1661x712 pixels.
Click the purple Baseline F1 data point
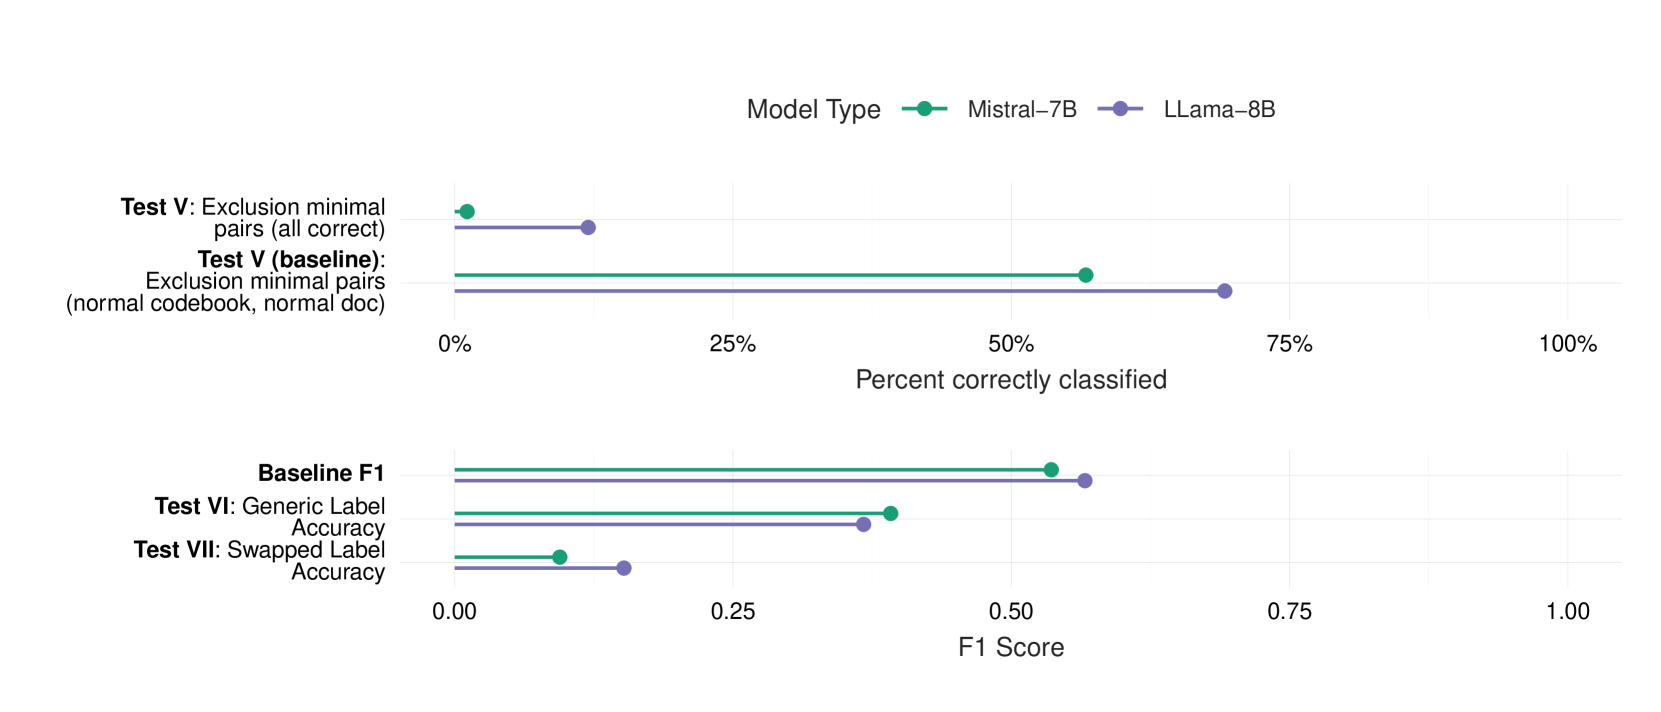(1085, 481)
